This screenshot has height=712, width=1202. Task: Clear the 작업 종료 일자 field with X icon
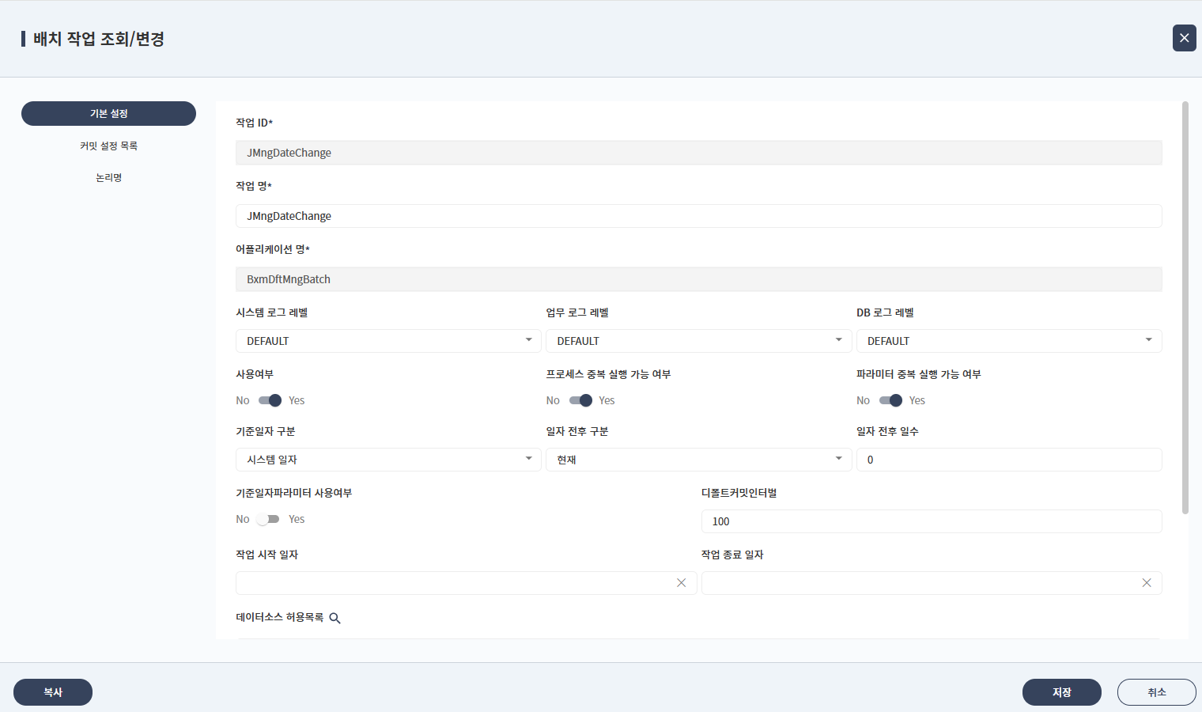(1146, 583)
